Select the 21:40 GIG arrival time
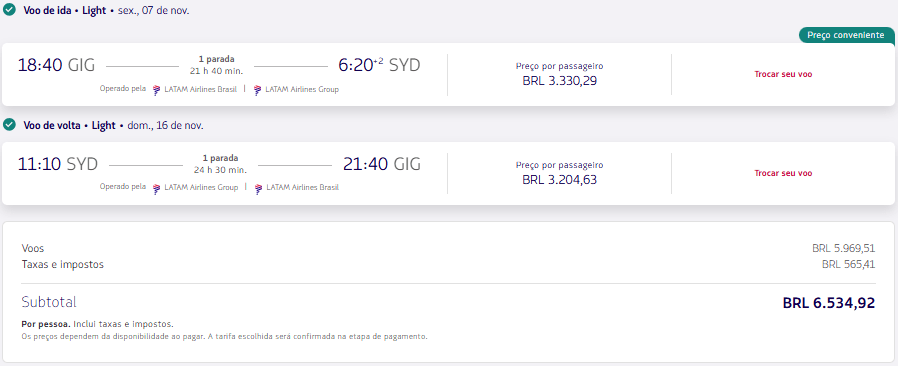 pyautogui.click(x=382, y=164)
